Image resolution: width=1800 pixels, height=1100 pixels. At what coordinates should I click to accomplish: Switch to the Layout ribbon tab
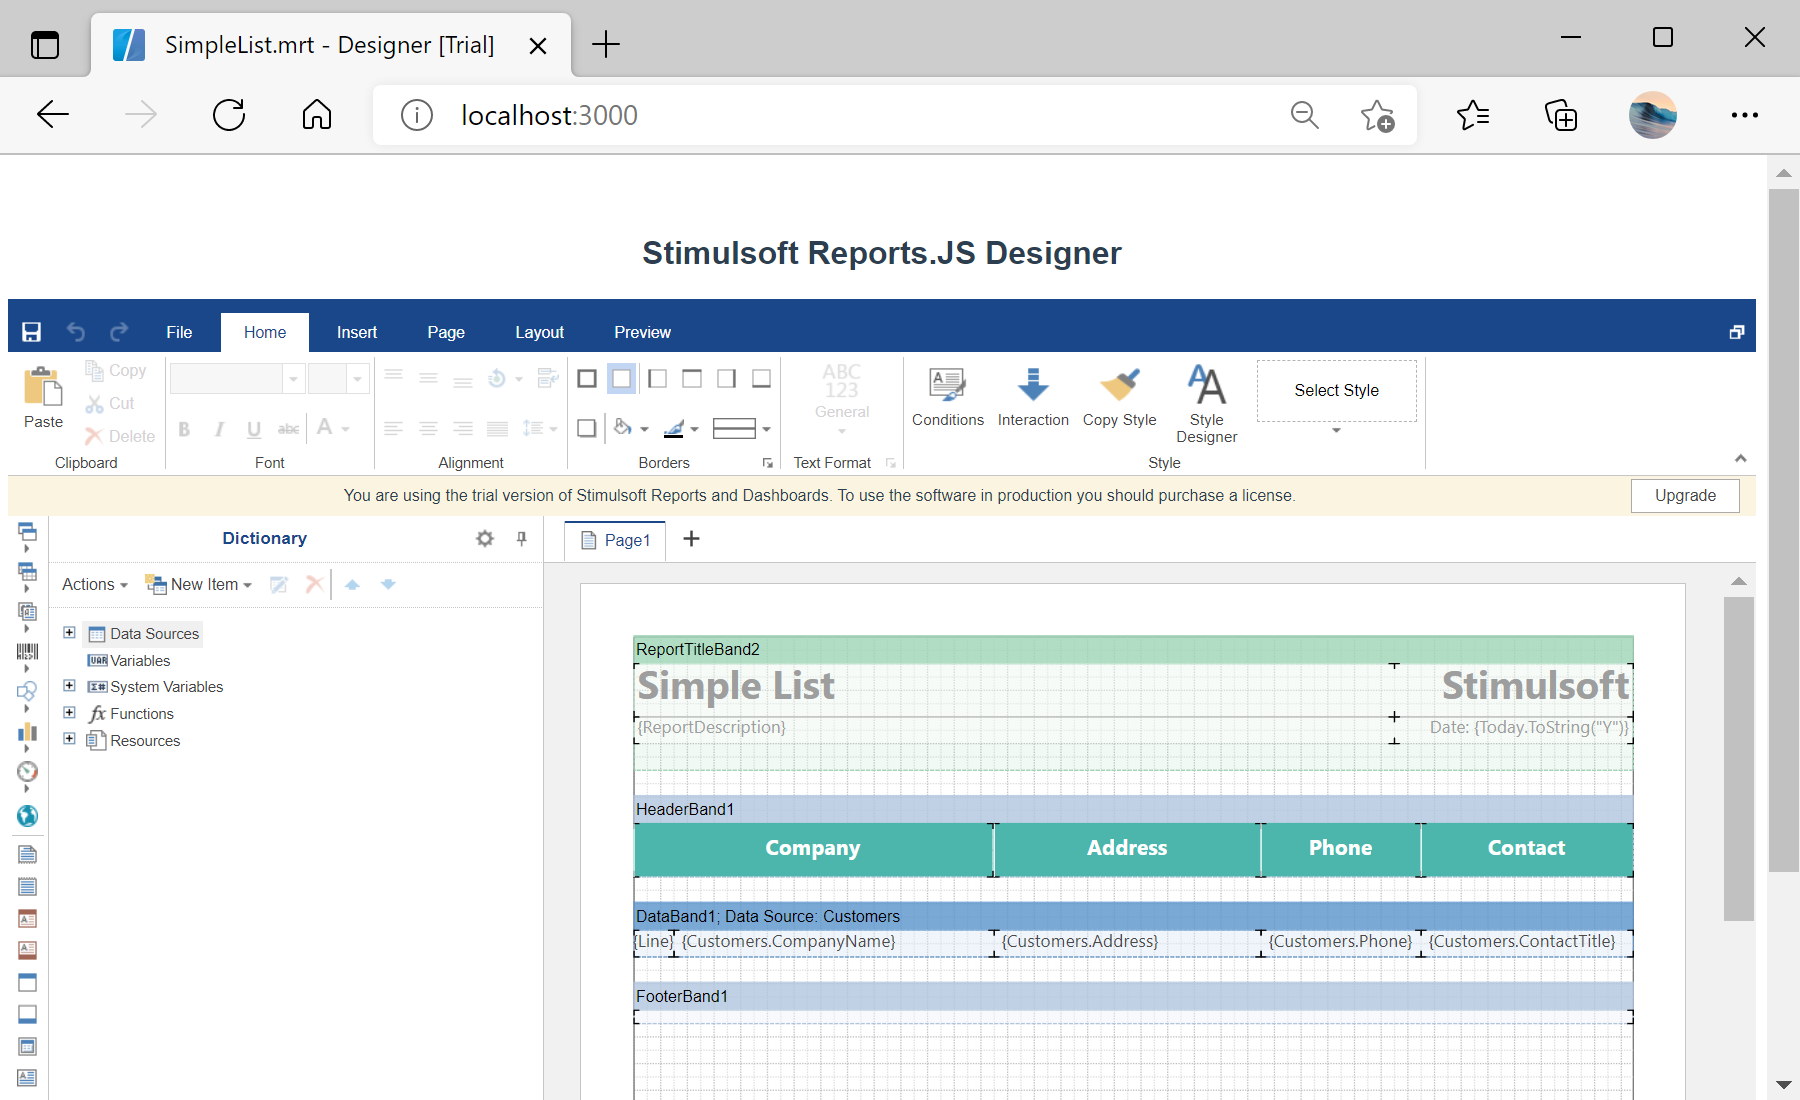(540, 332)
